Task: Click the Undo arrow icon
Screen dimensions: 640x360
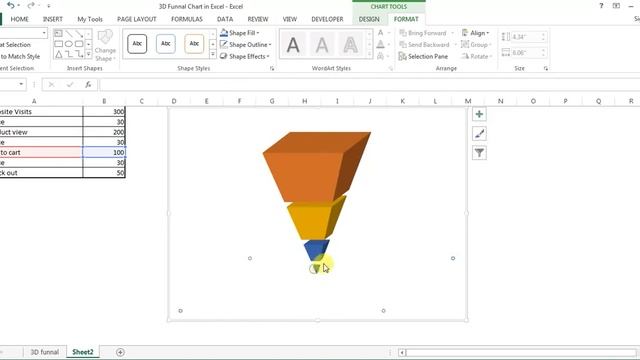Action: 11,6
